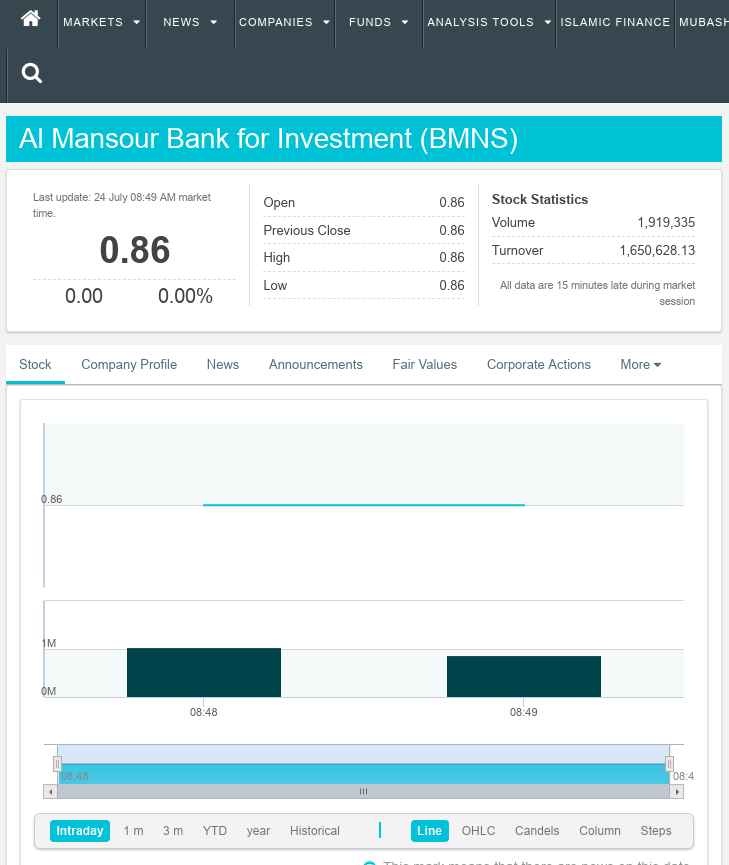Select the 1 m chart range
The image size is (729, 865).
[x=134, y=831]
